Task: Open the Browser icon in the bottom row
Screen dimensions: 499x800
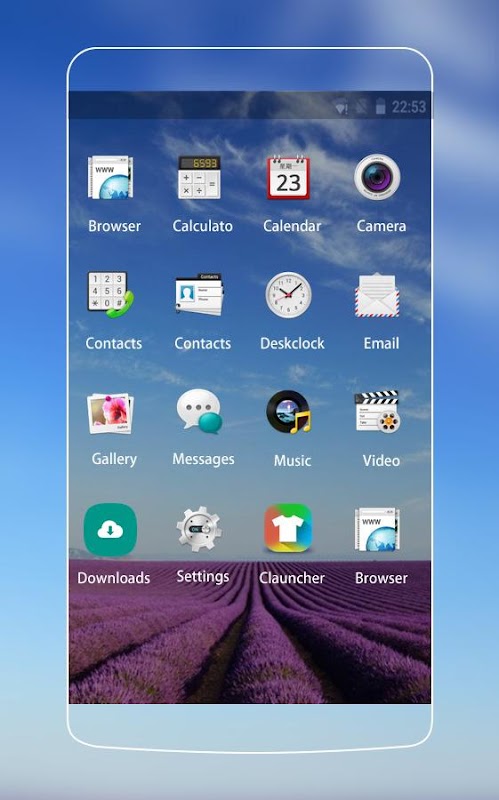Action: pyautogui.click(x=377, y=530)
